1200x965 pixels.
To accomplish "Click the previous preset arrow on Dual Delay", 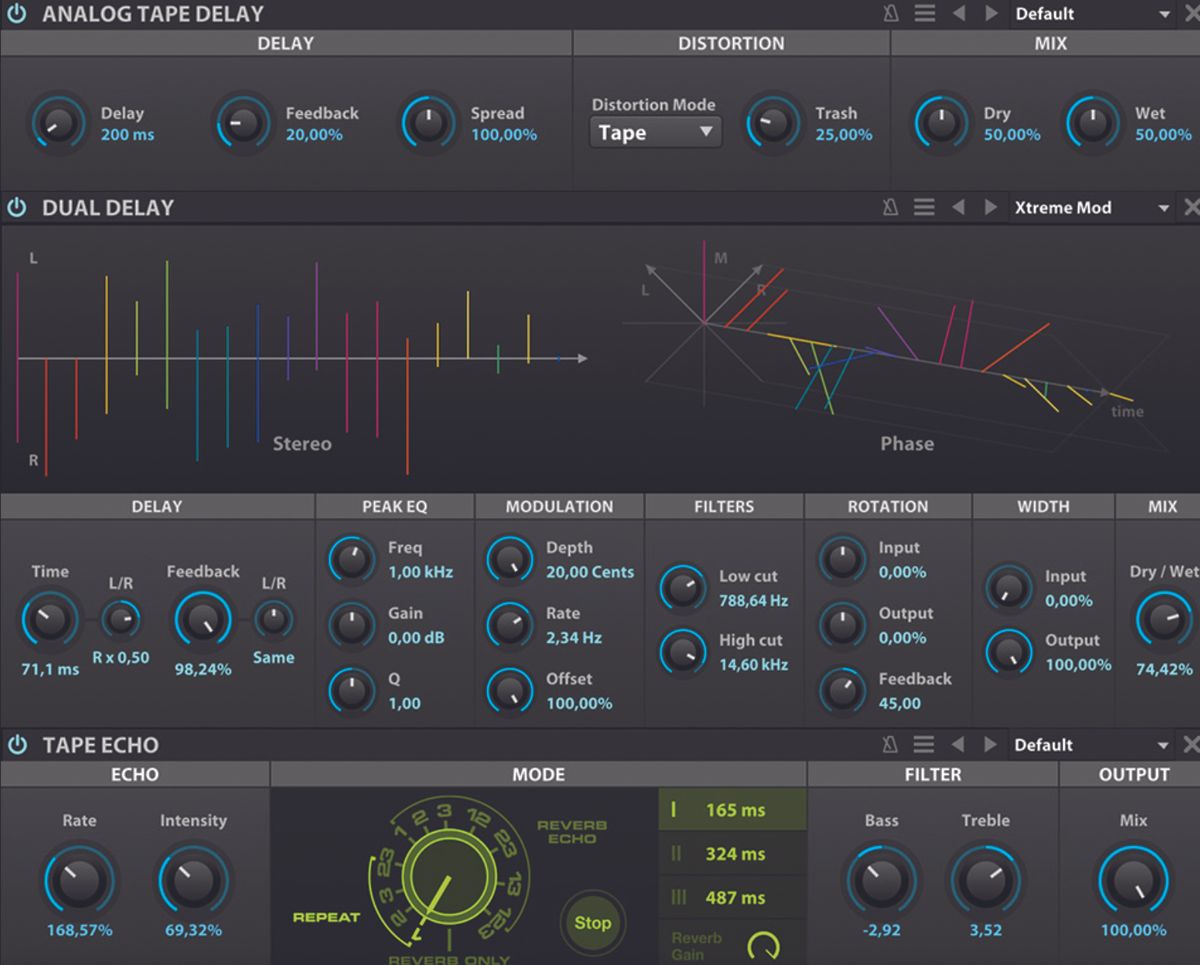I will (x=958, y=207).
